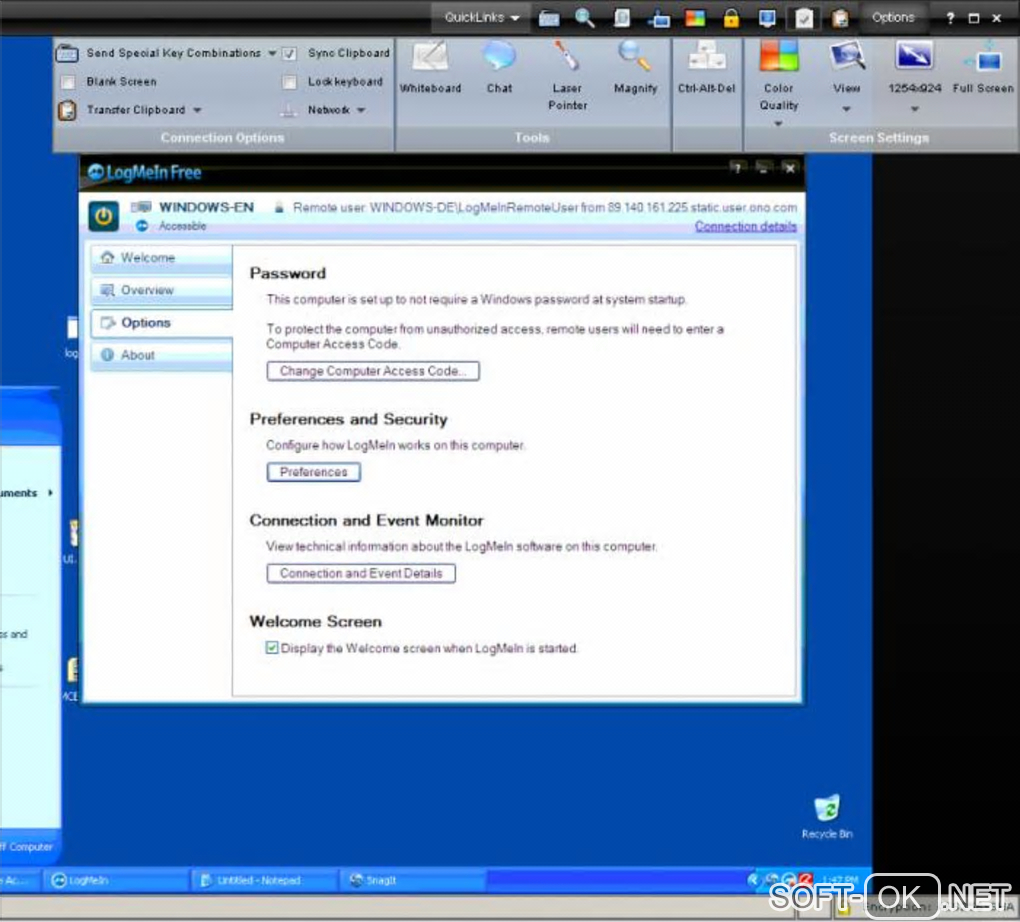Viewport: 1020px width, 922px height.
Task: Open the QuickLinks dropdown
Action: tap(481, 18)
